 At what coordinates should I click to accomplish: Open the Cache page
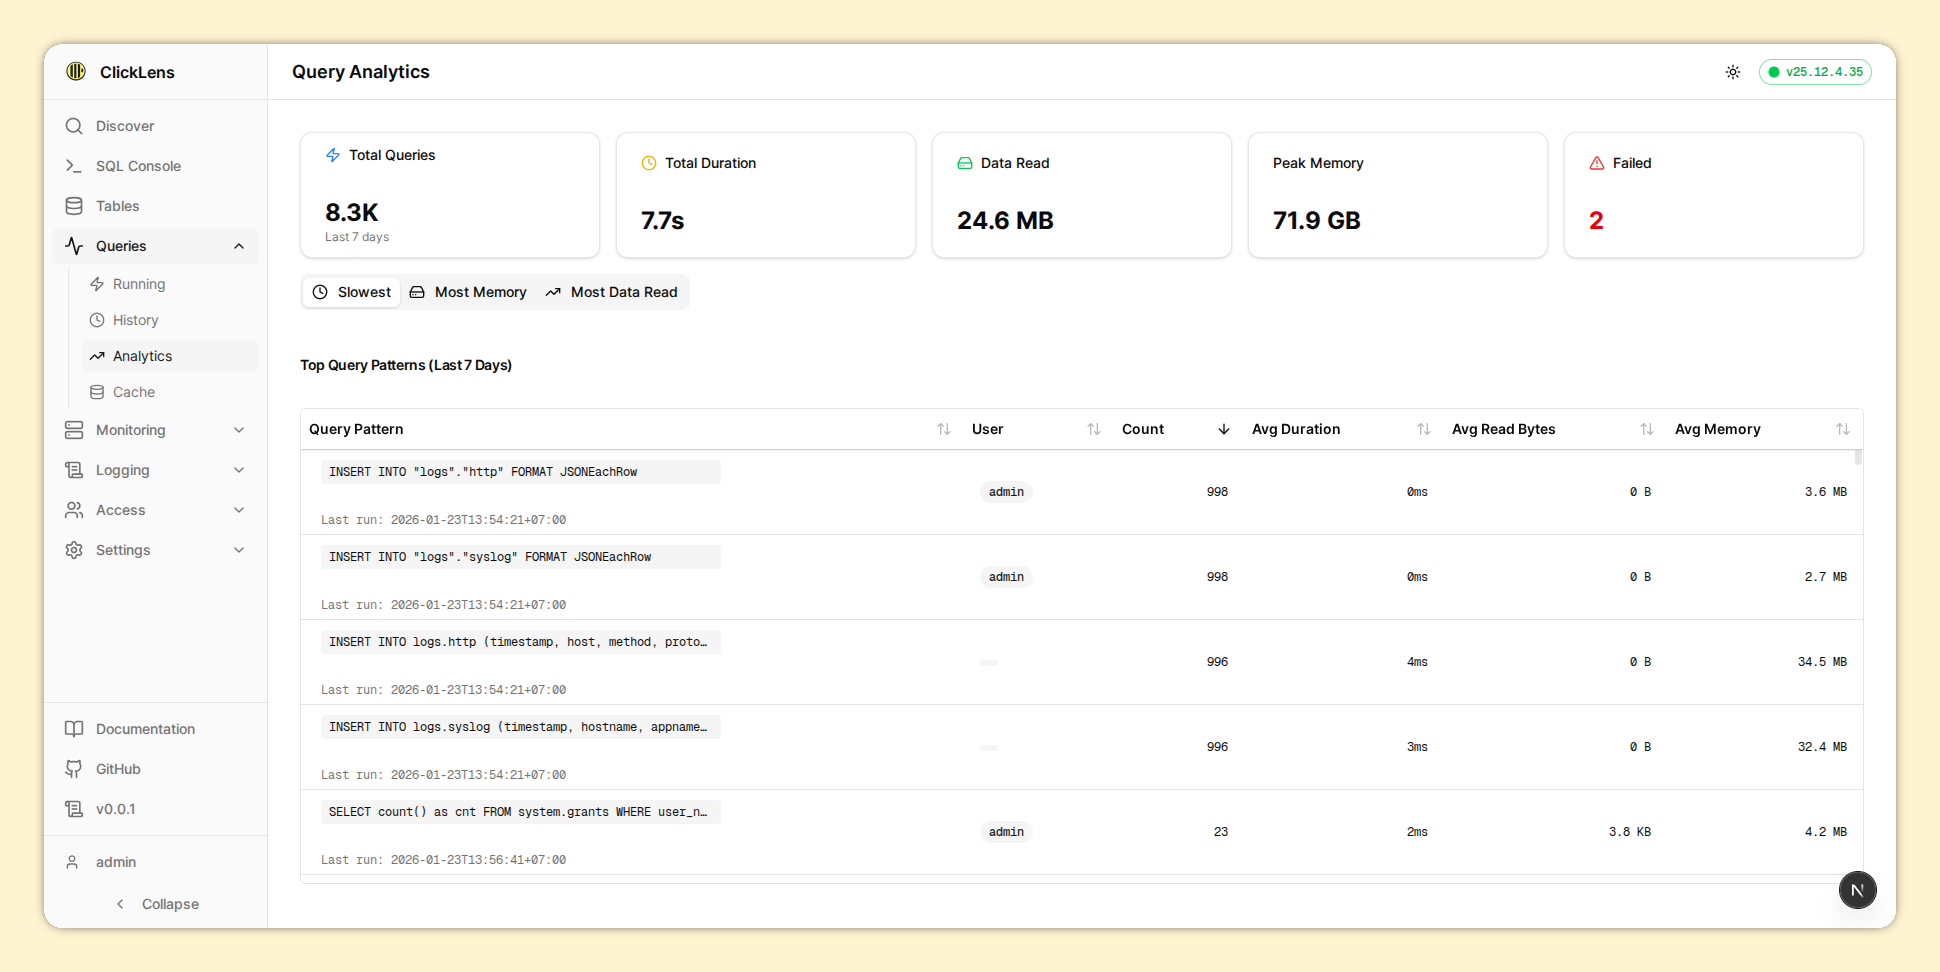[x=133, y=392]
